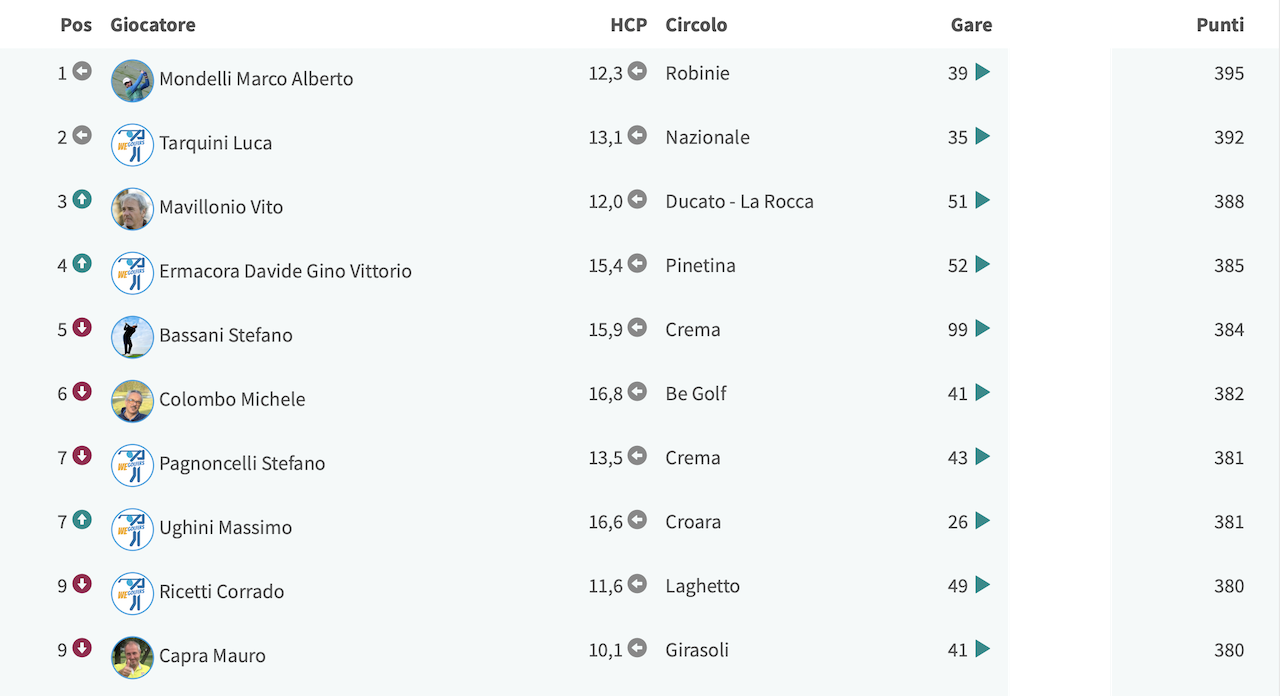The height and width of the screenshot is (696, 1280).
Task: Click the We Golfers avatar of Tarquini Luca
Action: [132, 145]
